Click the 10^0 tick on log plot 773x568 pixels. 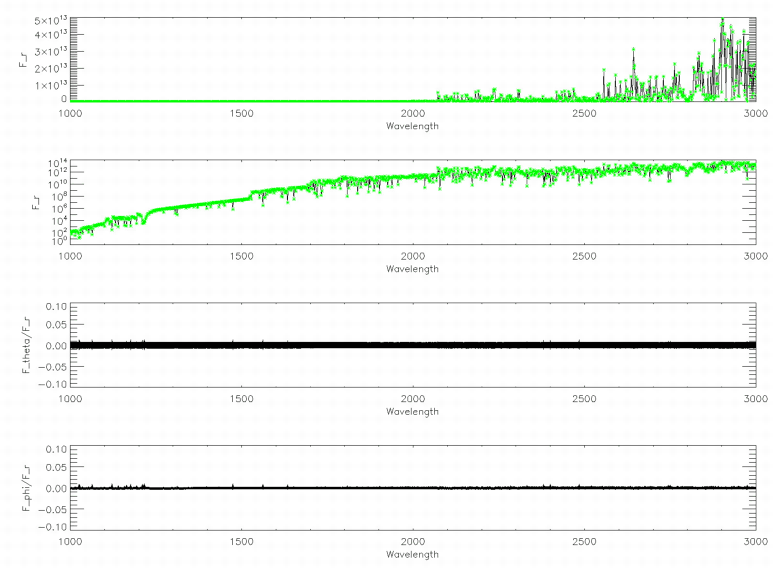point(56,240)
